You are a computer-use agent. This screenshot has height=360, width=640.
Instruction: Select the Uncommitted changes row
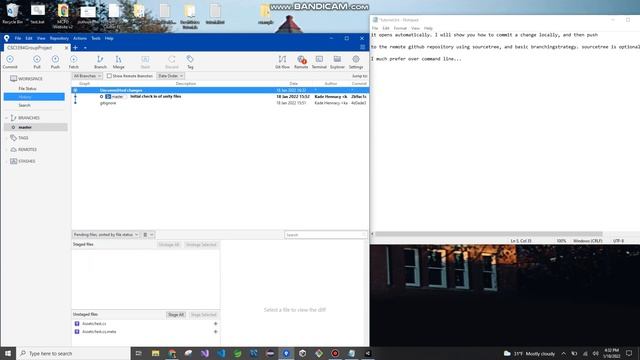coord(220,90)
